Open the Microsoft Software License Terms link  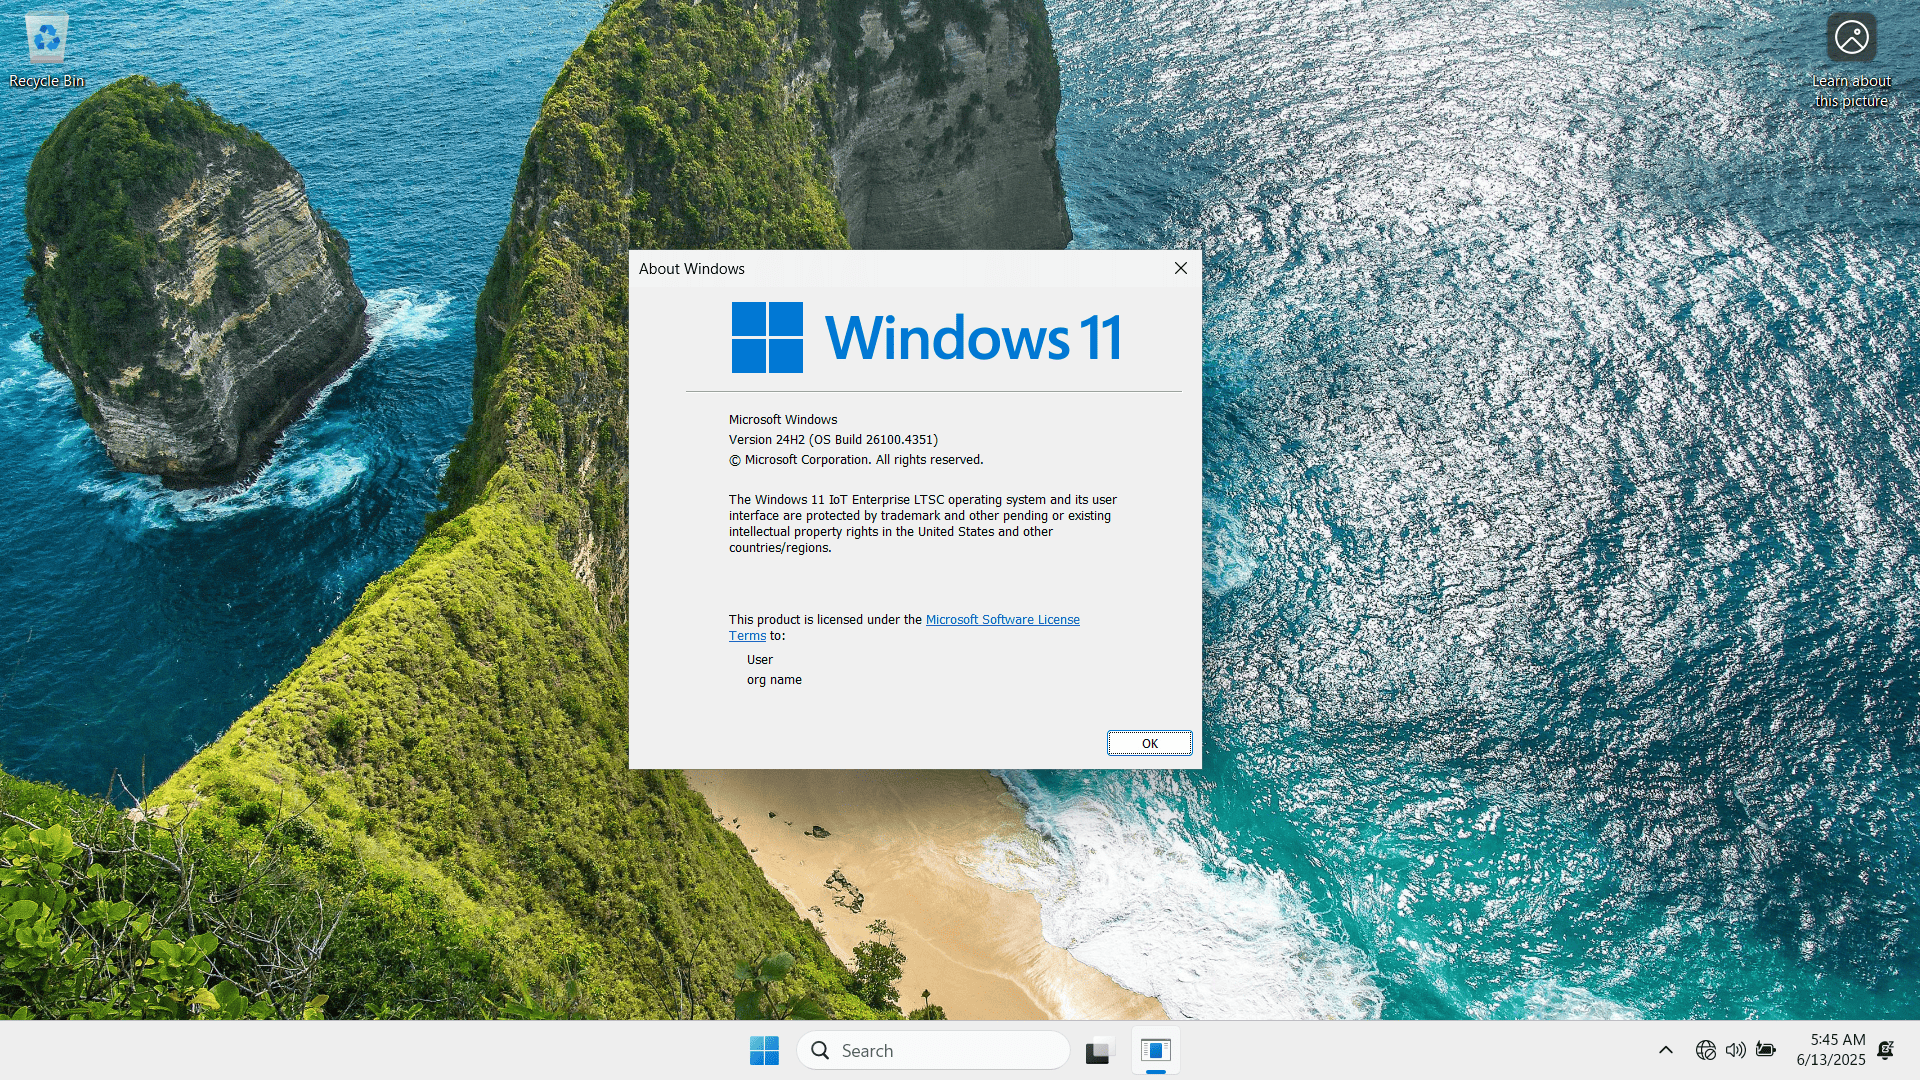click(x=1002, y=620)
